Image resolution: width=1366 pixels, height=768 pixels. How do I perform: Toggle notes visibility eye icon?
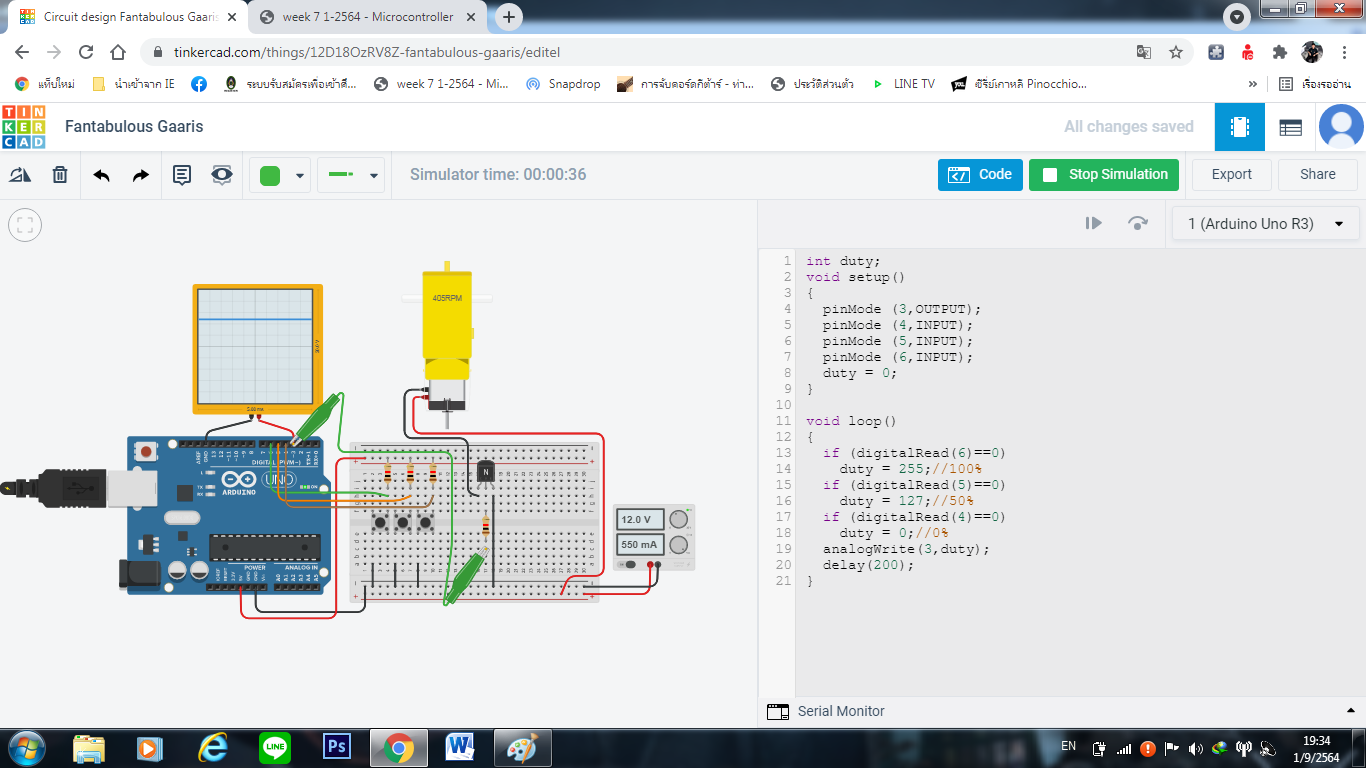(222, 175)
